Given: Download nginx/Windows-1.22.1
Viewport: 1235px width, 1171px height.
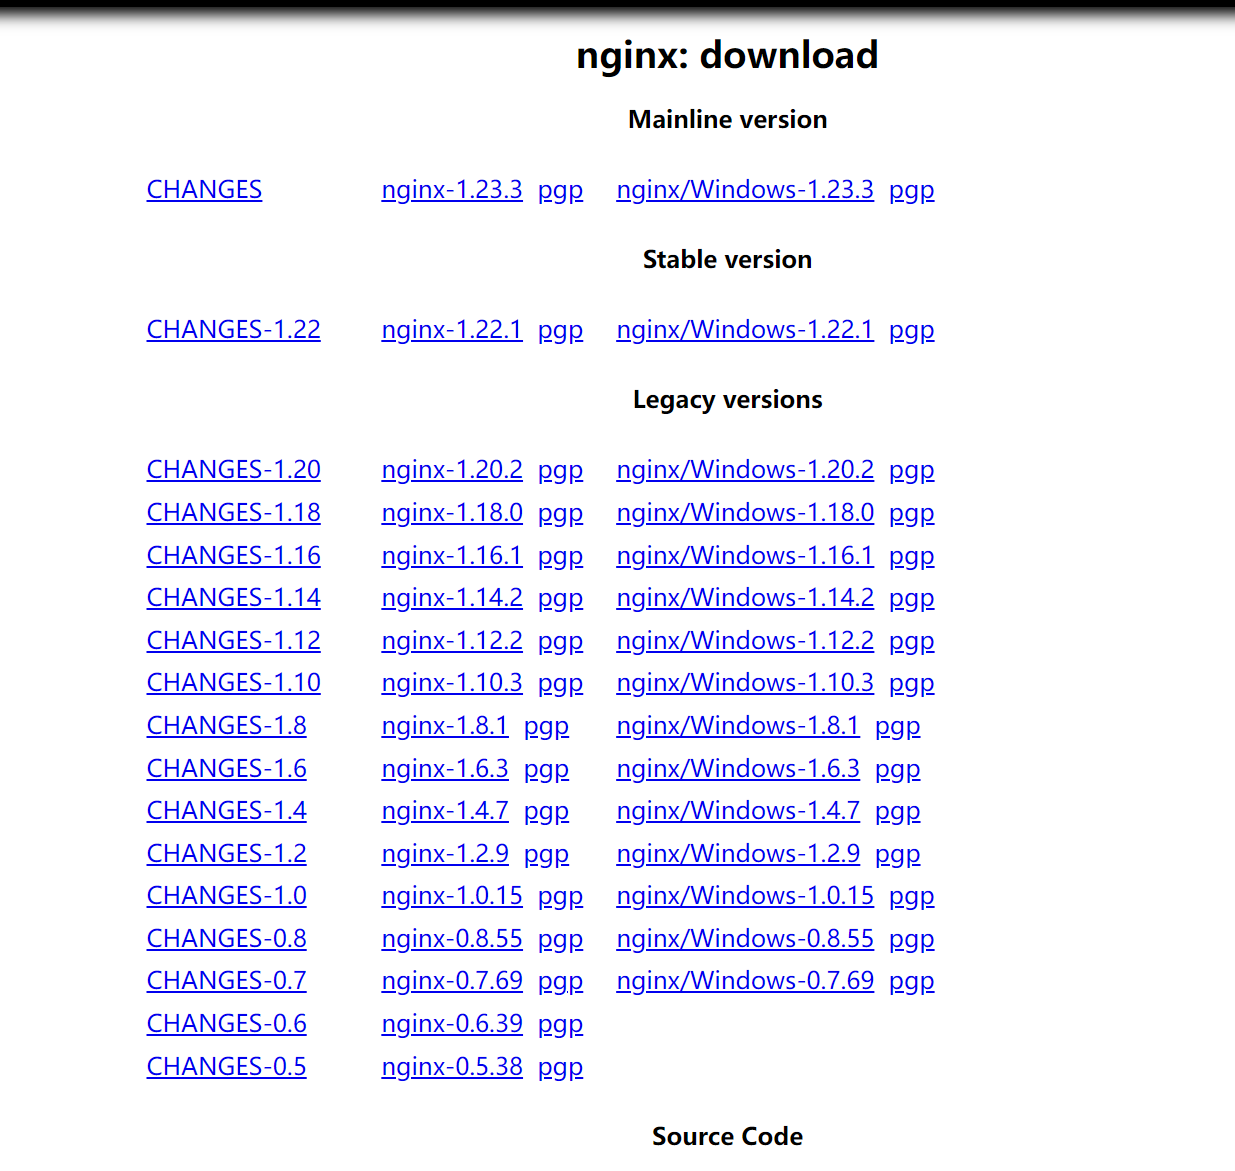Looking at the screenshot, I should [x=745, y=330].
